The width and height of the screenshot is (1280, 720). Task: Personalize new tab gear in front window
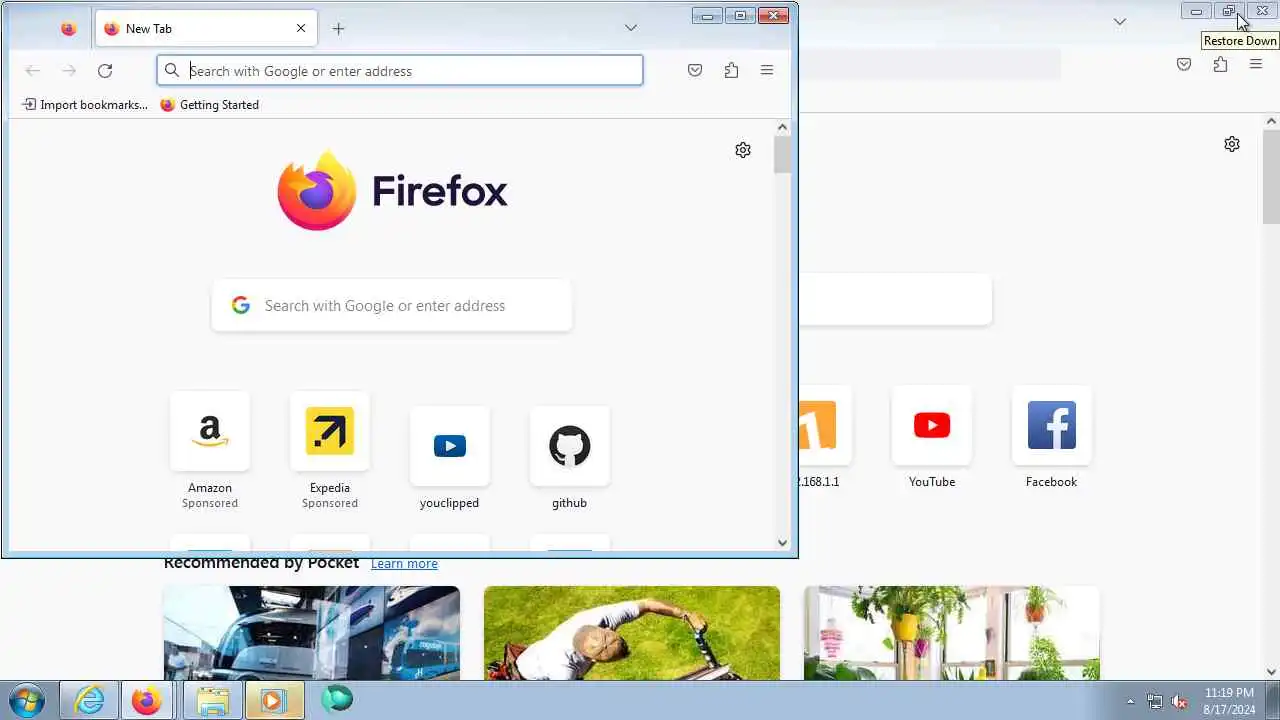743,150
